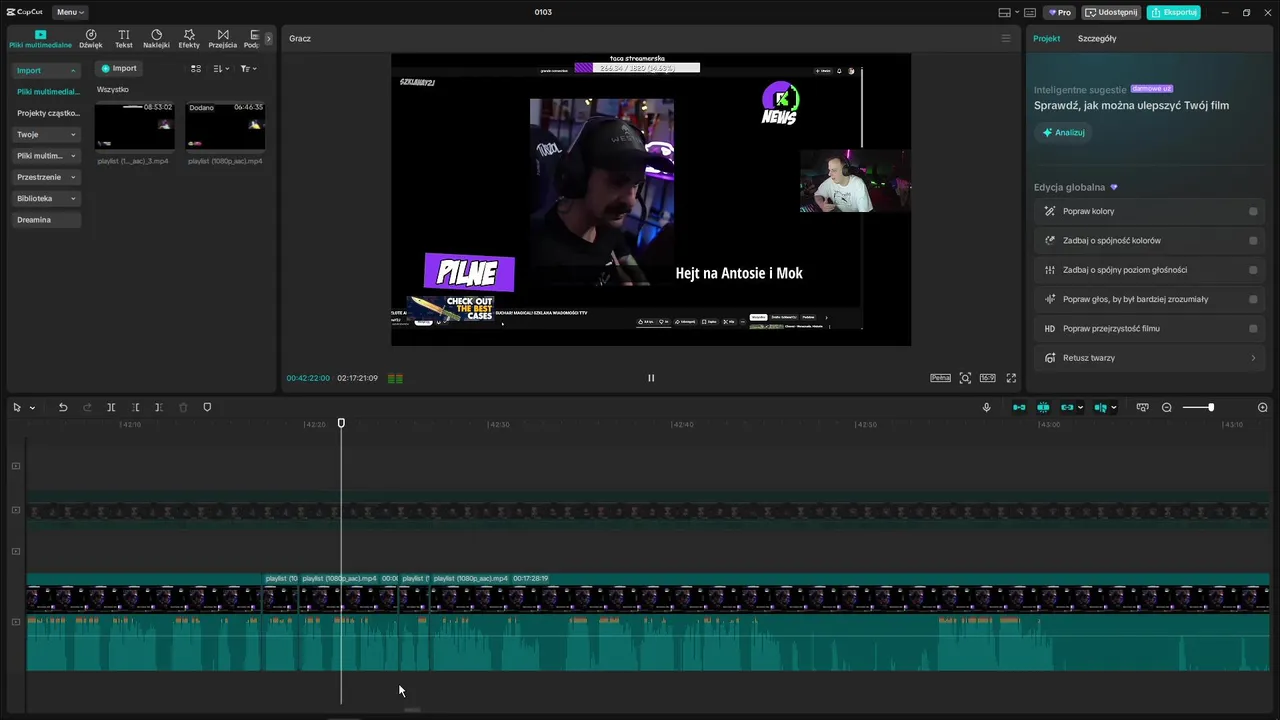Open the media filter dropdown
This screenshot has width=1280, height=720.
pyautogui.click(x=249, y=68)
